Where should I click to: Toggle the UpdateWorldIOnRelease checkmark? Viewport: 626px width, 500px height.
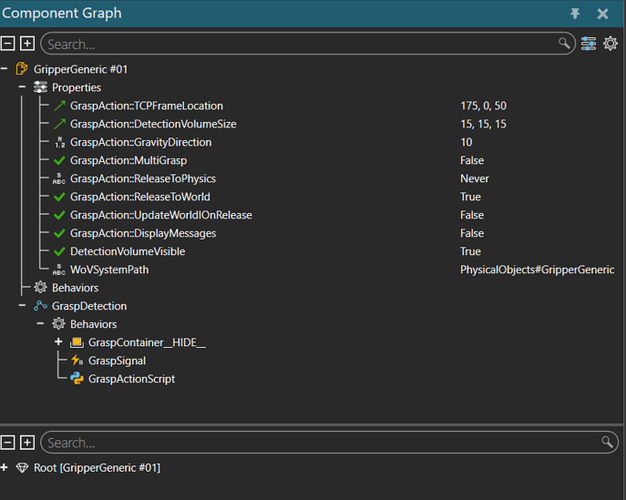(x=59, y=215)
